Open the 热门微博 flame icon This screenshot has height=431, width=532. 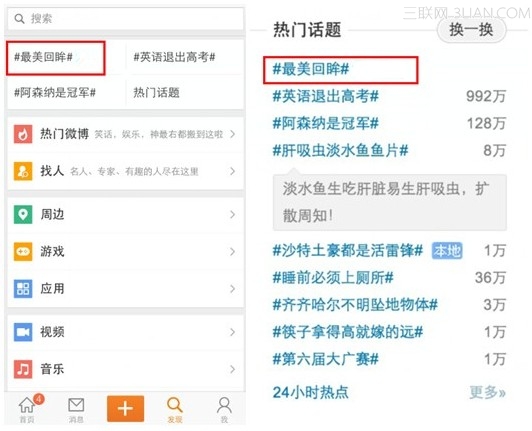[23, 134]
